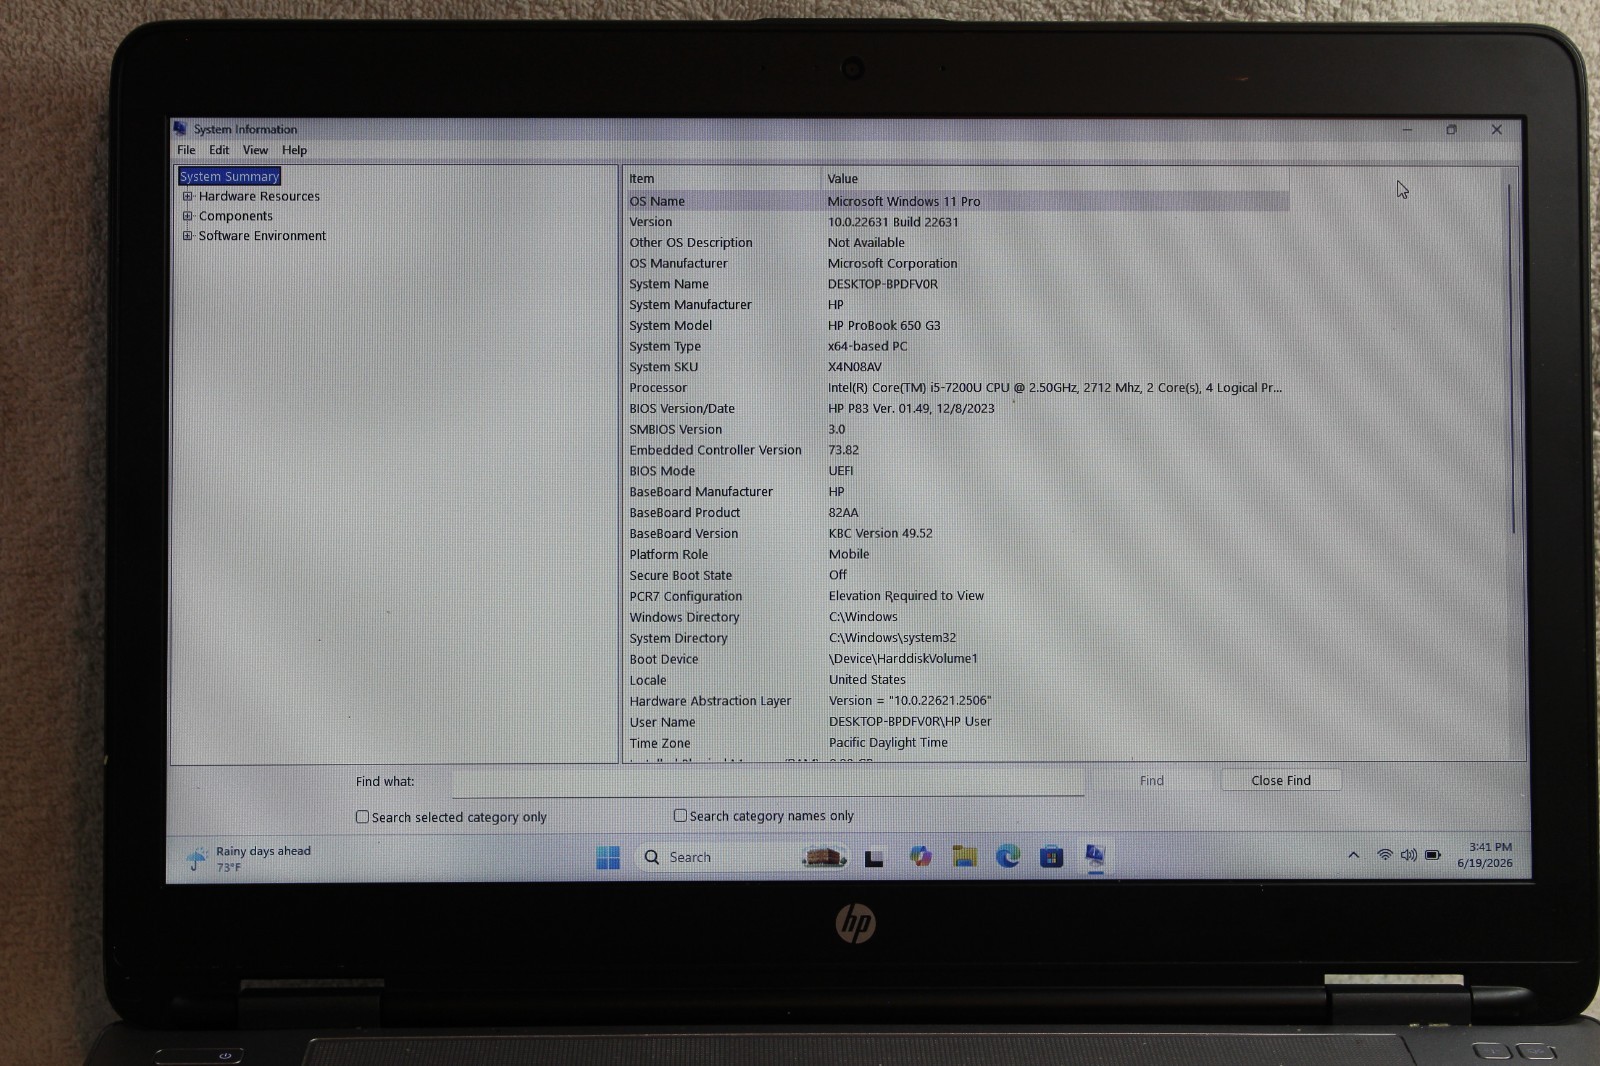Screen dimensions: 1600x1066
Task: Open File Explorer from taskbar
Action: click(964, 856)
